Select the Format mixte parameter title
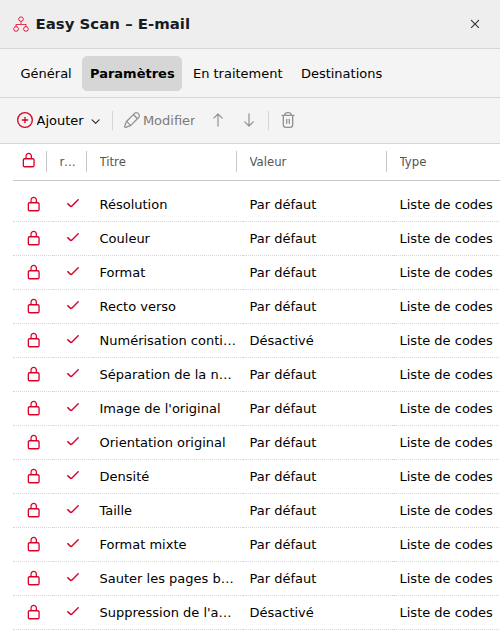This screenshot has width=500, height=638. (x=143, y=544)
